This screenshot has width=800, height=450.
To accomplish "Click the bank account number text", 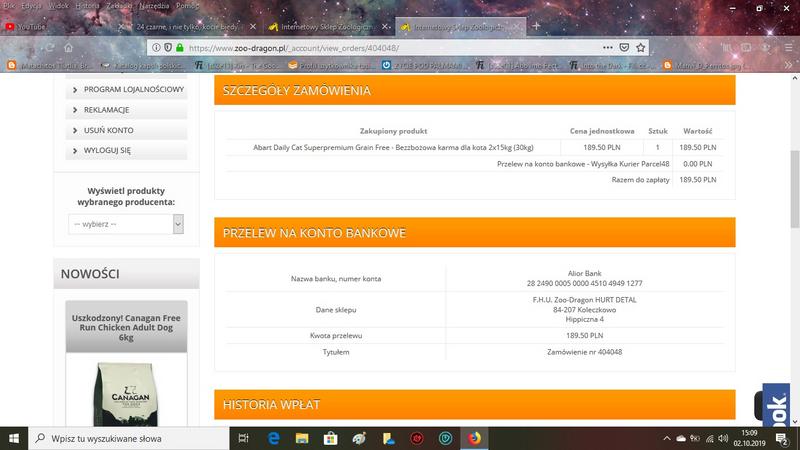I will point(584,283).
